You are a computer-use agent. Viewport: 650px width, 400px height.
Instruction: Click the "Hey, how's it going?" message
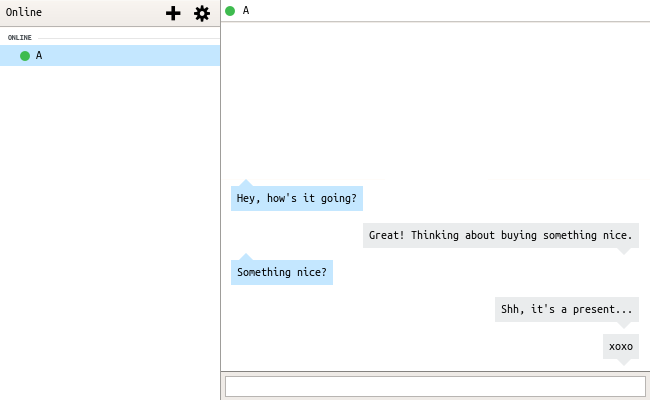(297, 199)
